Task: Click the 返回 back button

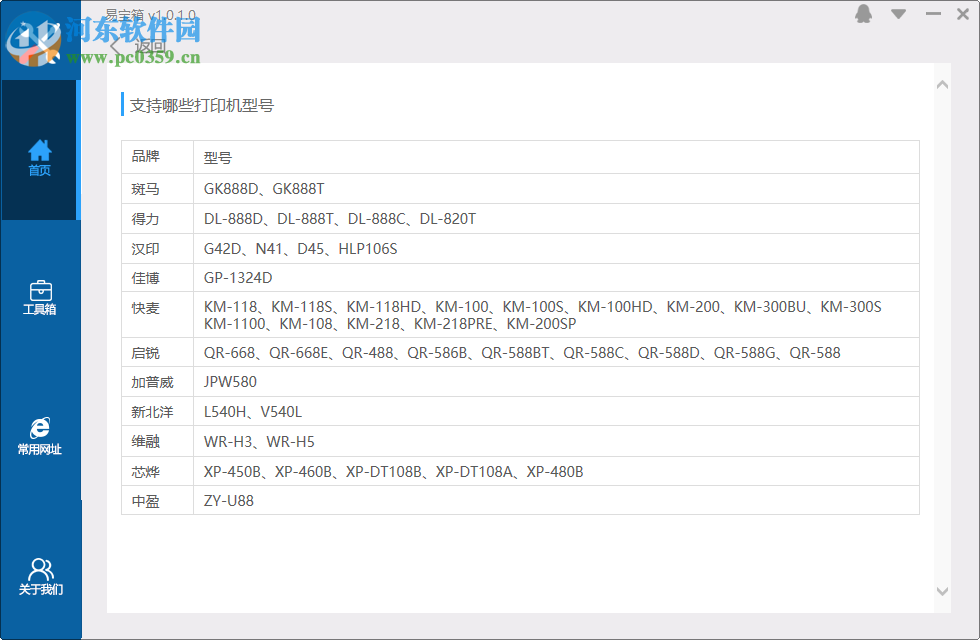Action: pyautogui.click(x=138, y=46)
